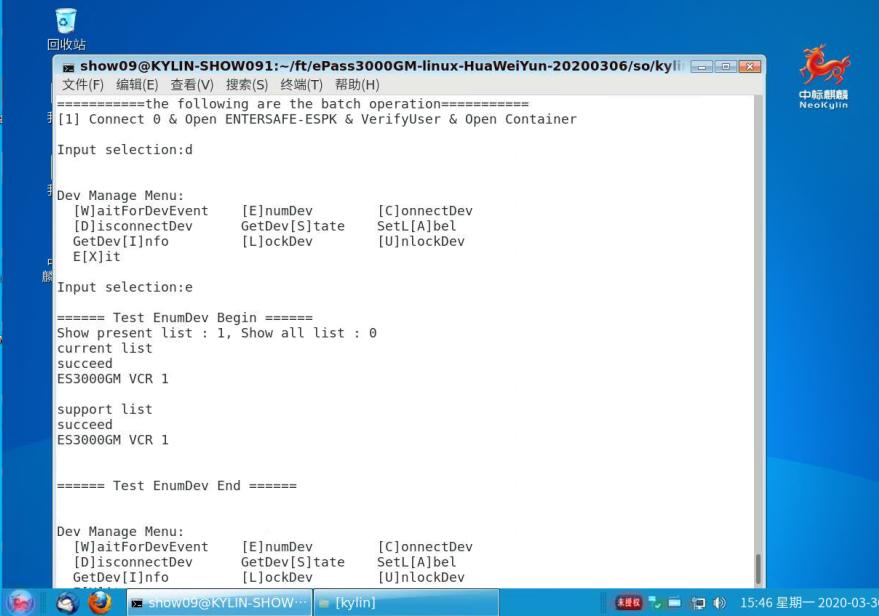
Task: Click '[D]isconnectDev' in the first menu
Action: click(132, 226)
